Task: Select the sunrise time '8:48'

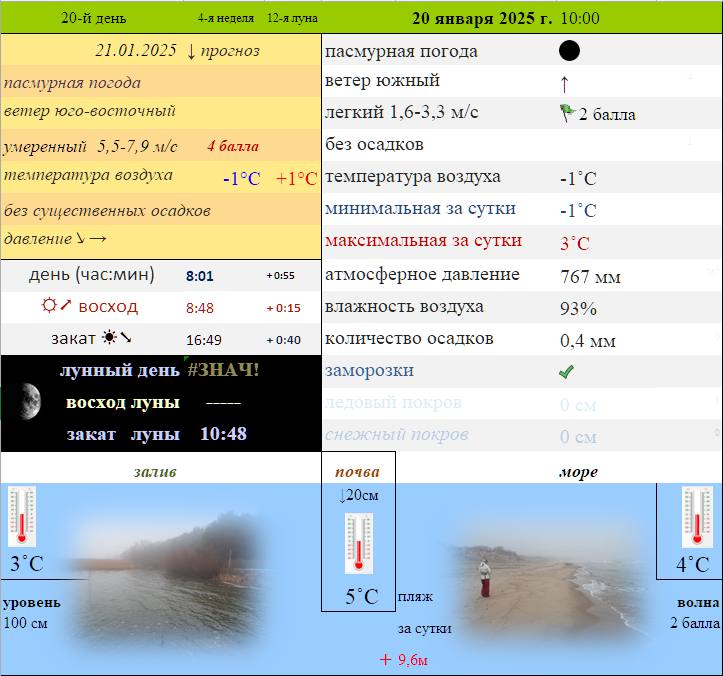Action: [x=200, y=308]
